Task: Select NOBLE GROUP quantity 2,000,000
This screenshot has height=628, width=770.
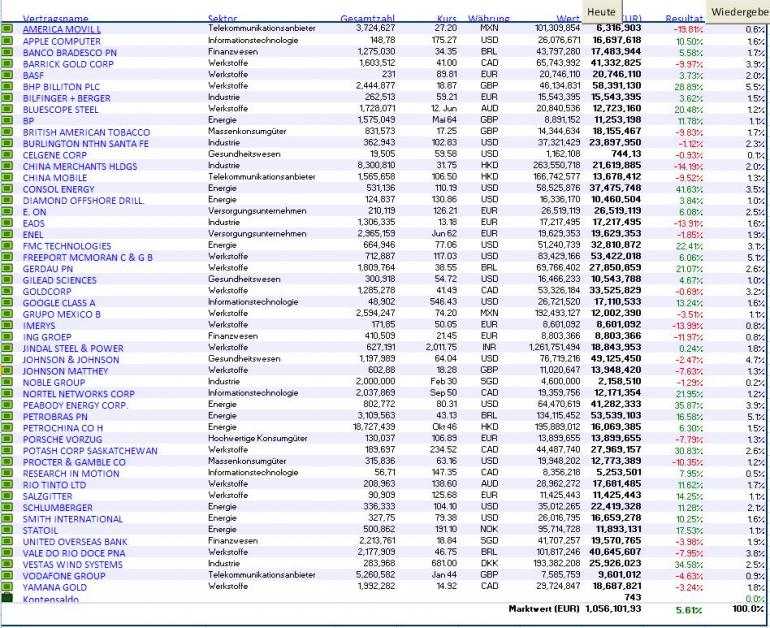Action: [x=375, y=381]
